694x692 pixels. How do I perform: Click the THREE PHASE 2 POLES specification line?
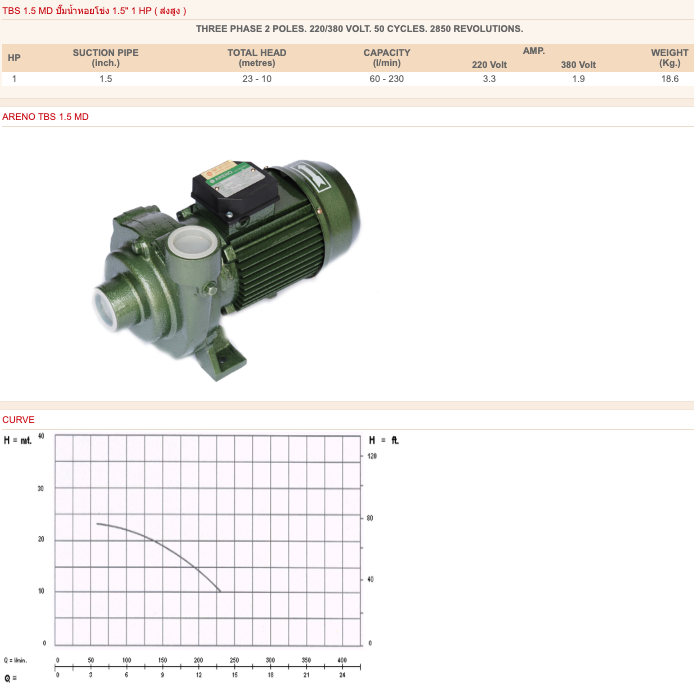point(359,29)
